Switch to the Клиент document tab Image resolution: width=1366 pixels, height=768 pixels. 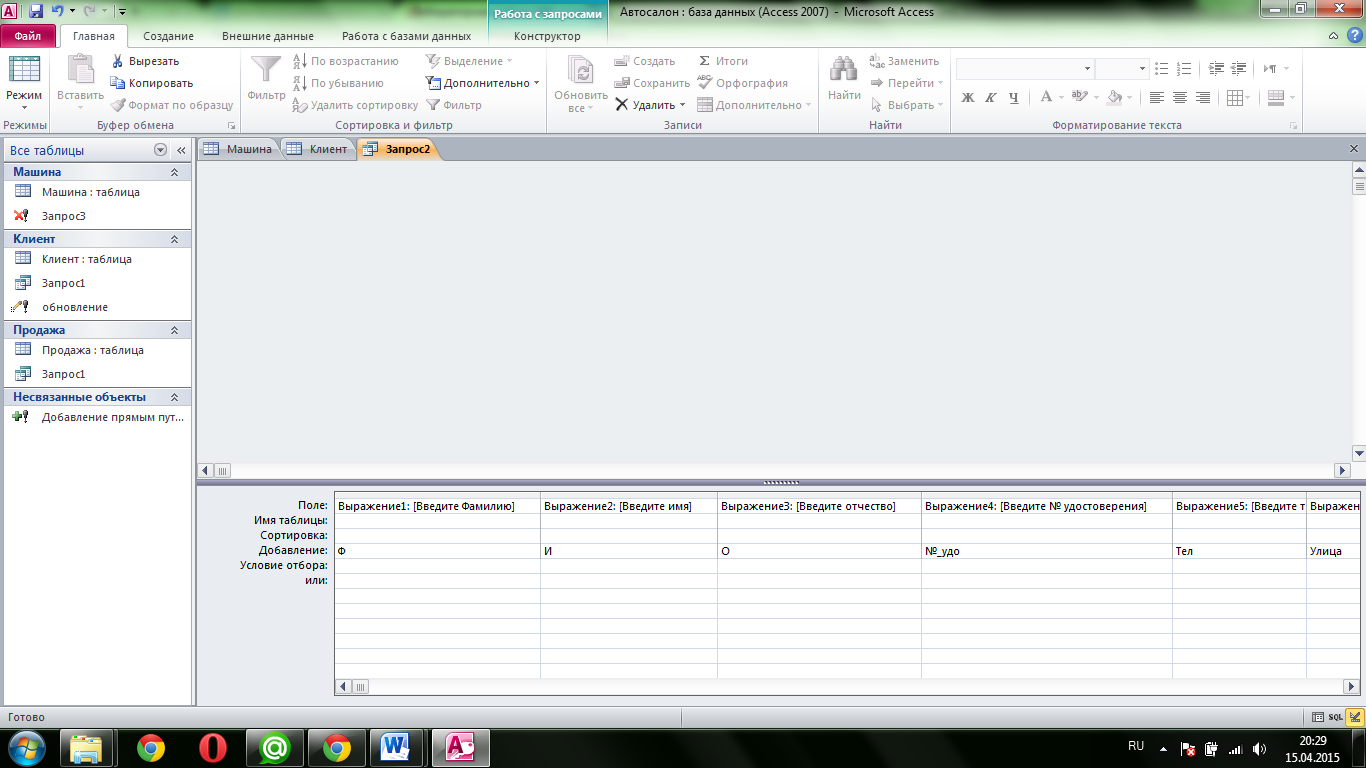[317, 149]
